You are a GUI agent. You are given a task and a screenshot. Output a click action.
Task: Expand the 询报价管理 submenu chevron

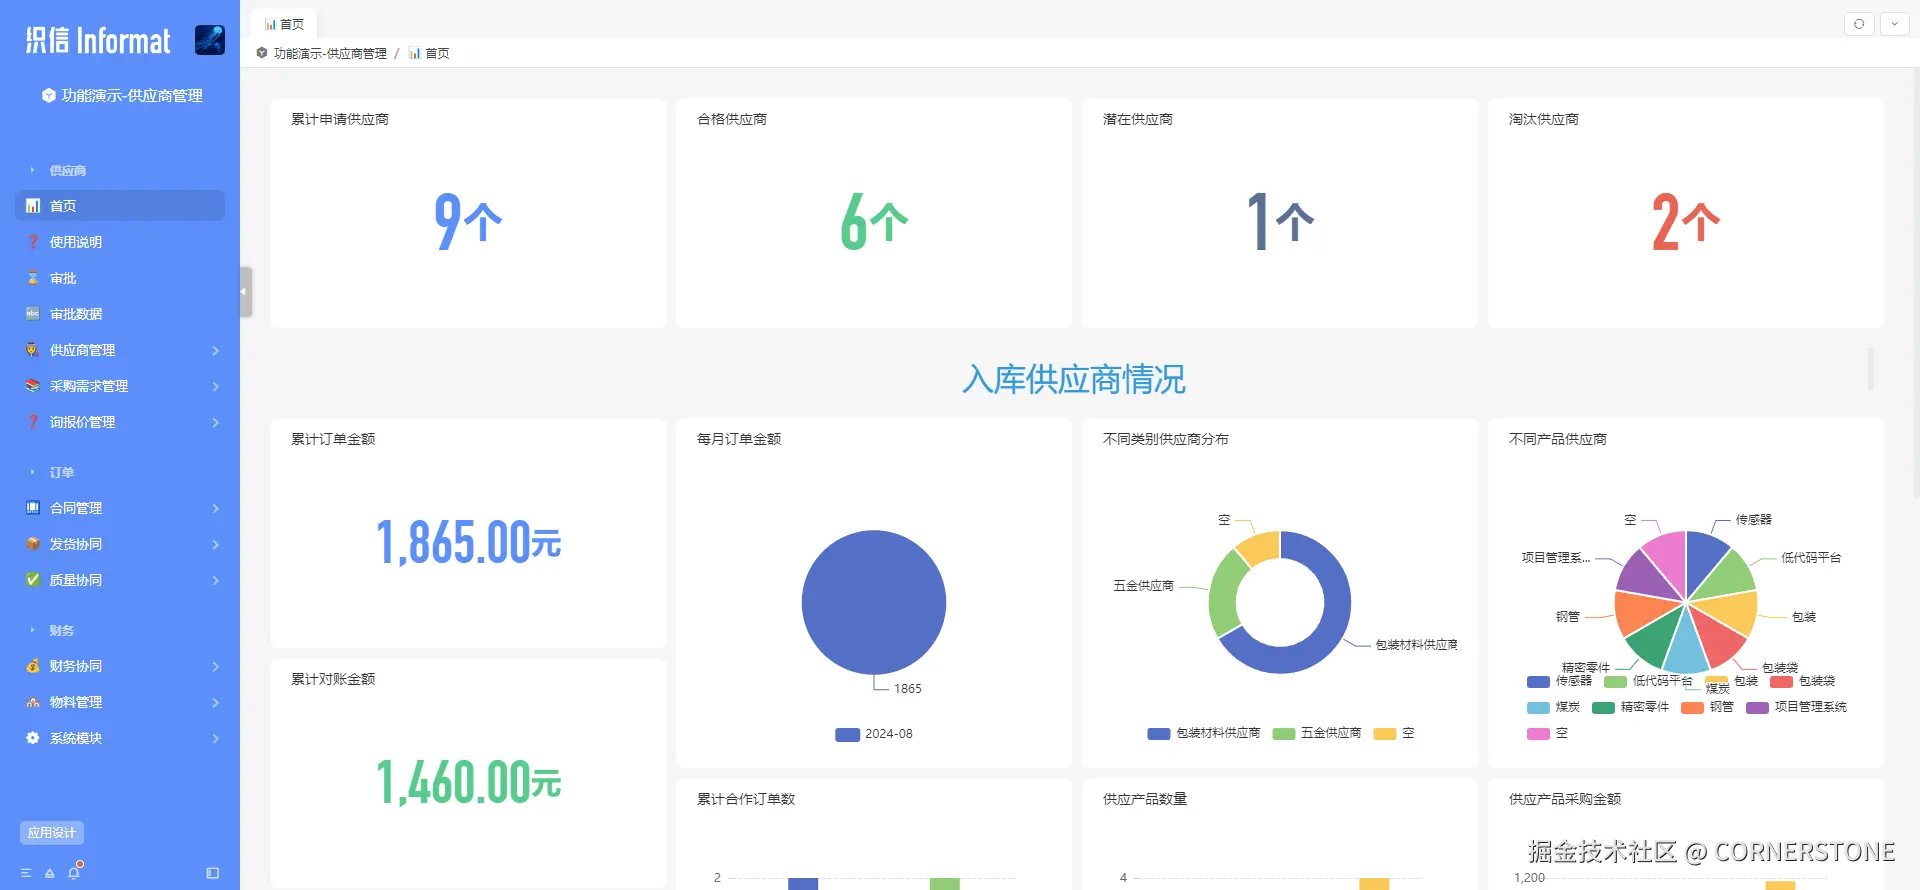[215, 422]
